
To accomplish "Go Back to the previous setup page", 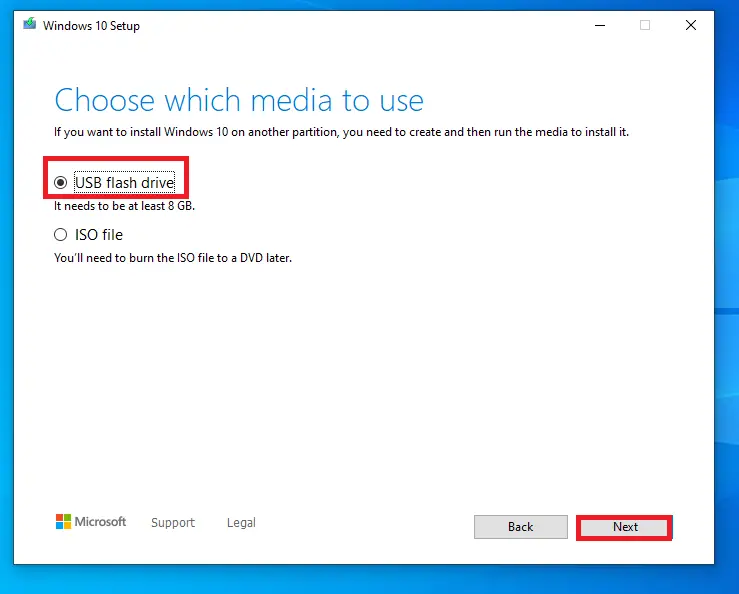I will [521, 527].
